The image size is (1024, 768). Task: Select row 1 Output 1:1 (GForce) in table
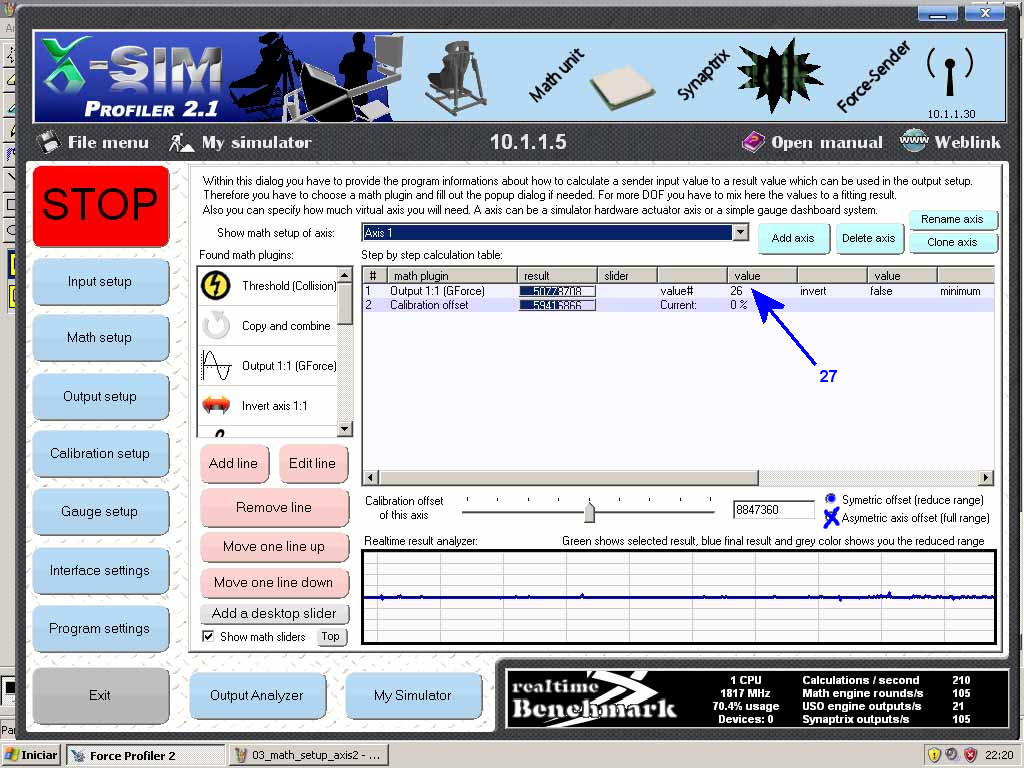click(x=678, y=291)
